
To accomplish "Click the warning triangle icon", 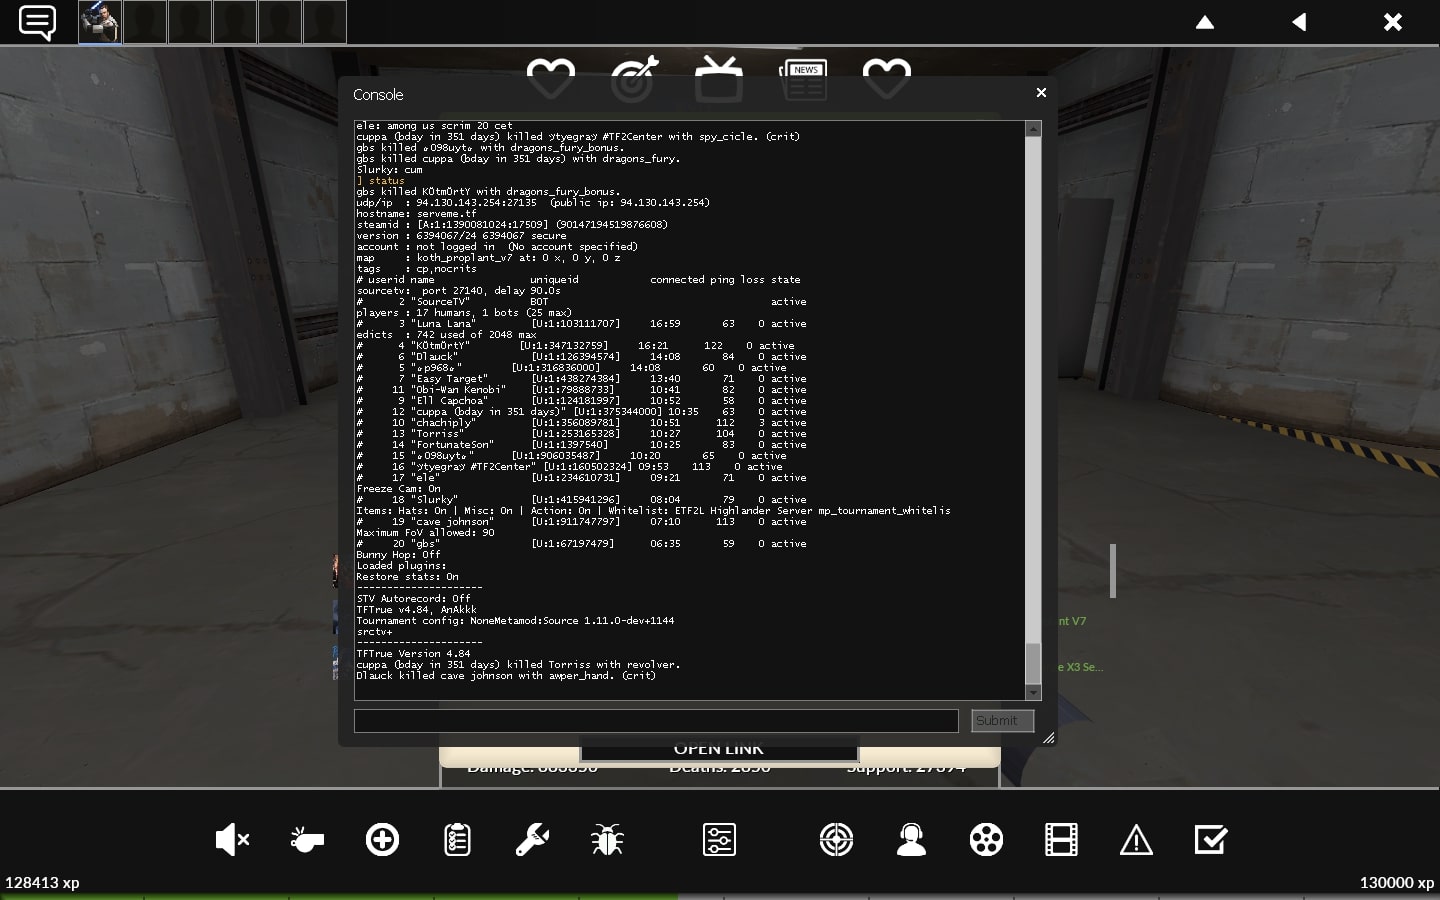I will (x=1136, y=840).
